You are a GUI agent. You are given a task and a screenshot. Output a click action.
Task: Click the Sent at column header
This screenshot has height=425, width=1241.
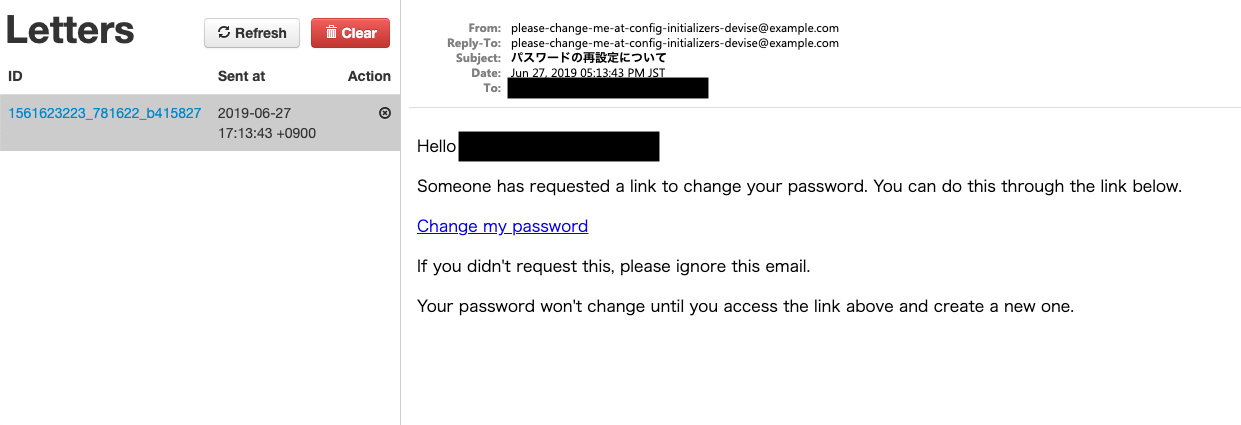pos(241,76)
